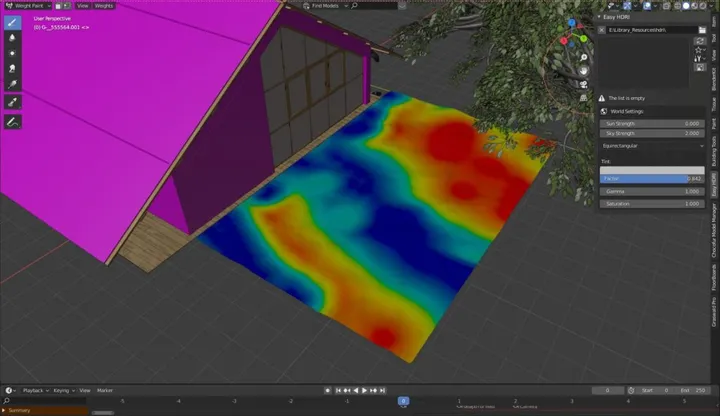This screenshot has width=720, height=416.
Task: Select the Blur weight paint tool
Action: pos(12,38)
